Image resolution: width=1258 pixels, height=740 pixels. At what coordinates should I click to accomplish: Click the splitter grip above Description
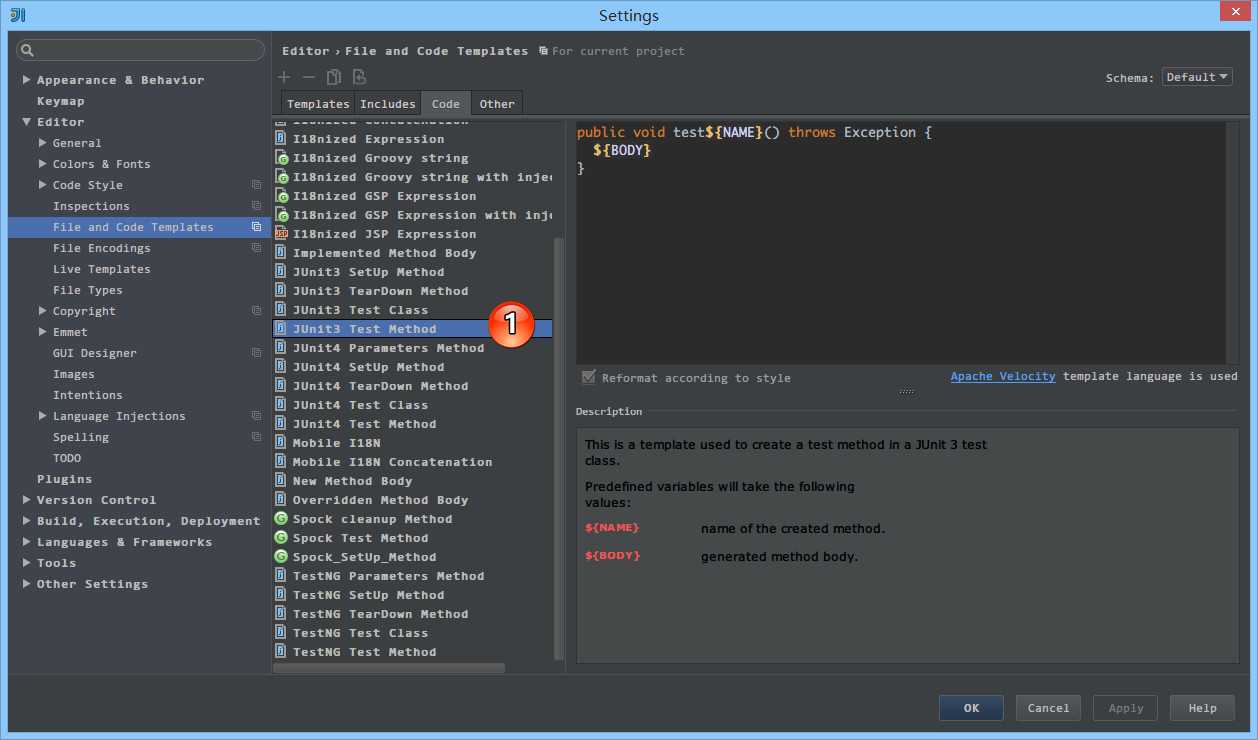[907, 392]
